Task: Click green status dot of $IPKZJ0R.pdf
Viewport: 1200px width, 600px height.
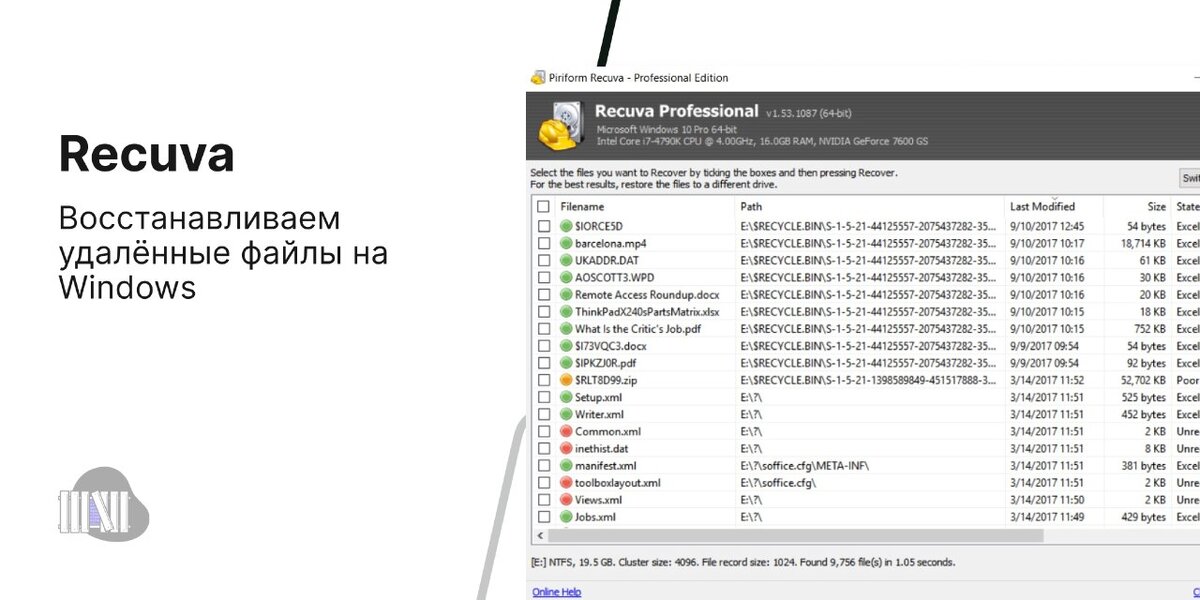Action: point(566,363)
